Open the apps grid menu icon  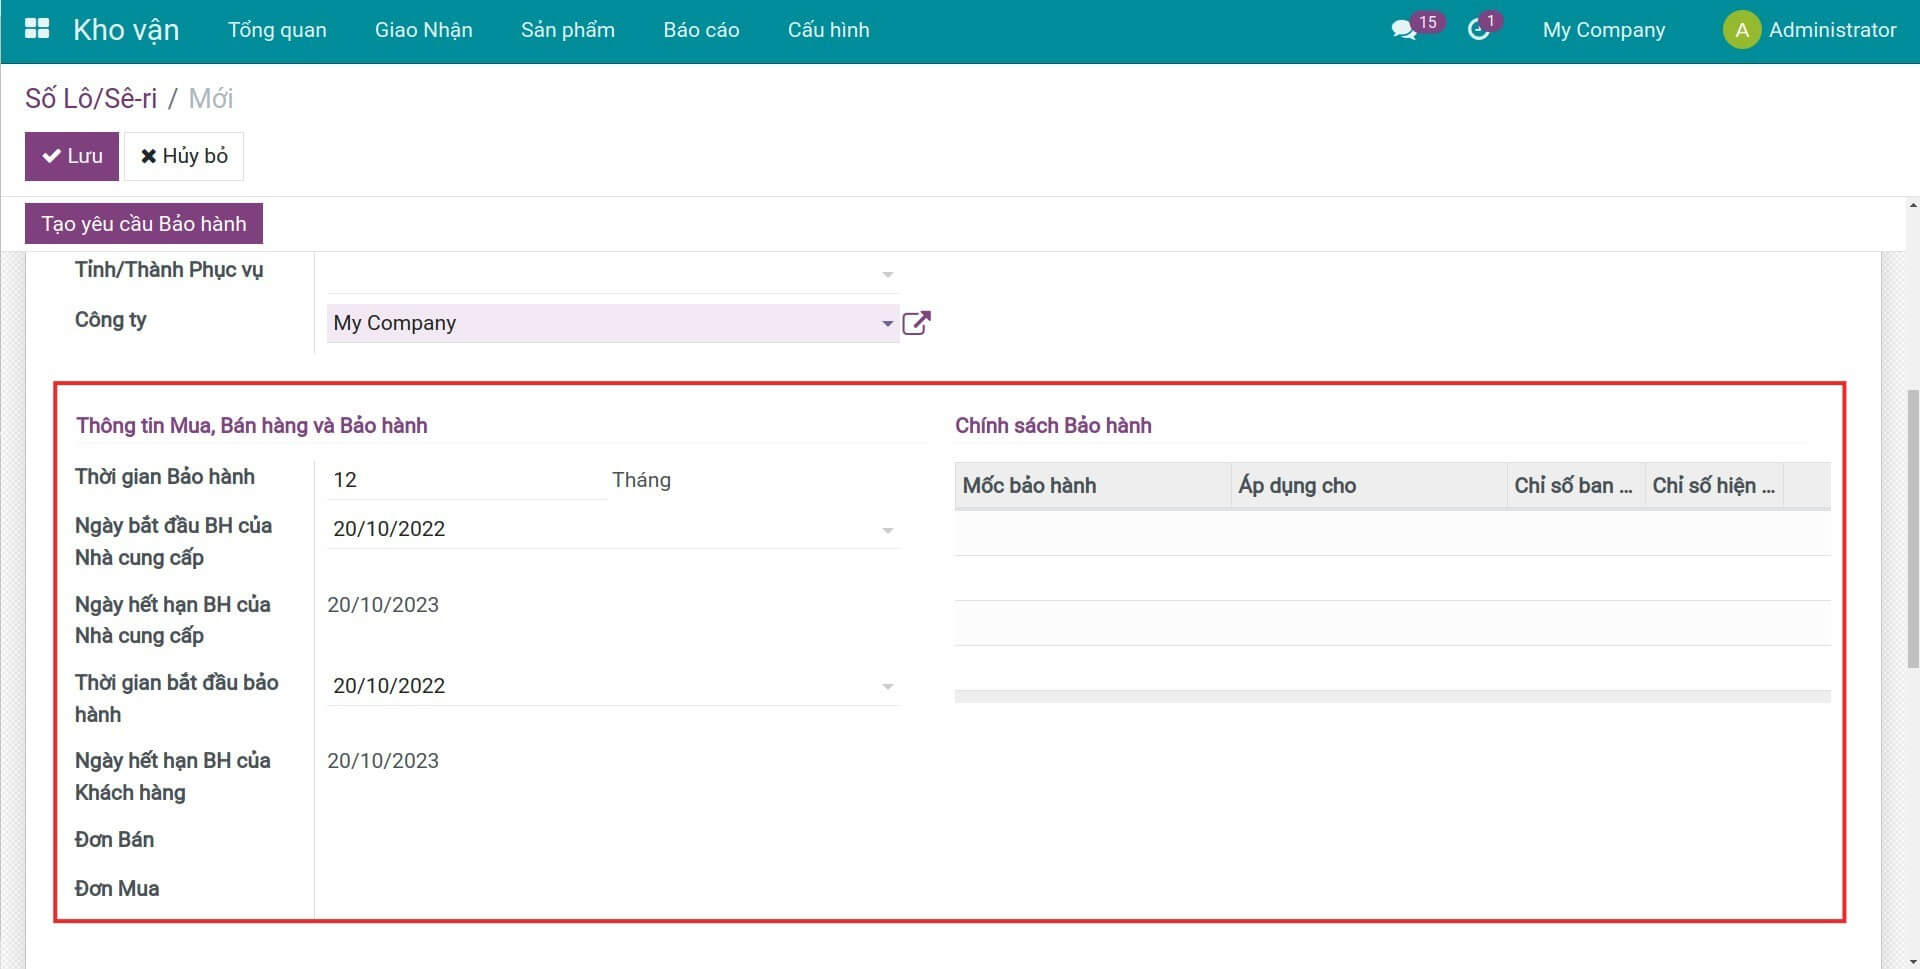(37, 29)
